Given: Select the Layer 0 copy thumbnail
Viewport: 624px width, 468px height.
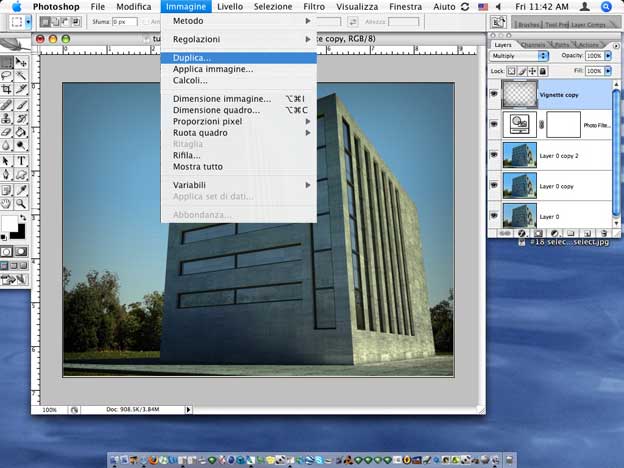Looking at the screenshot, I should (x=519, y=185).
